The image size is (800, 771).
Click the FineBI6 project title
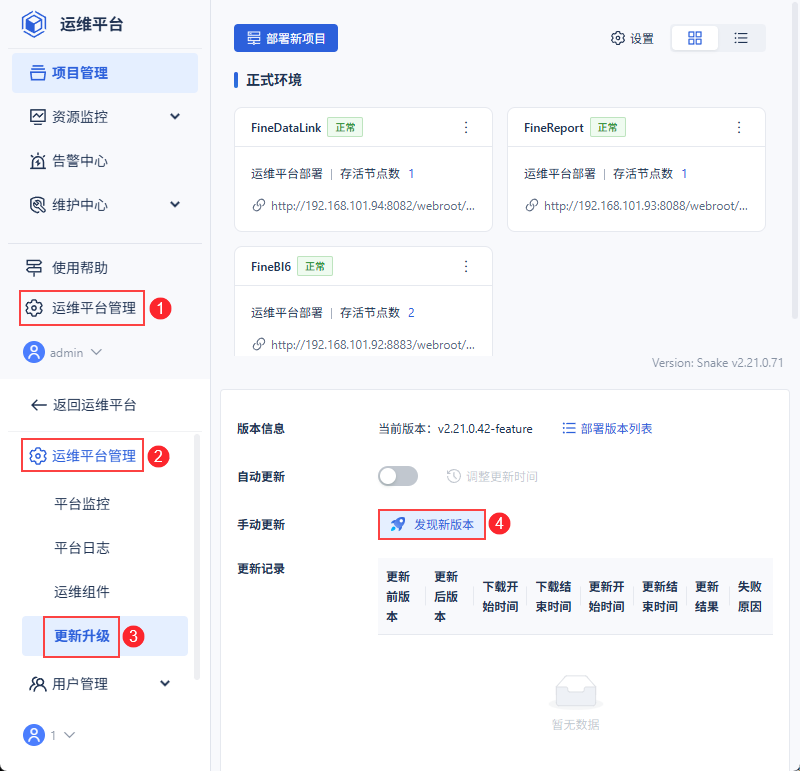271,266
